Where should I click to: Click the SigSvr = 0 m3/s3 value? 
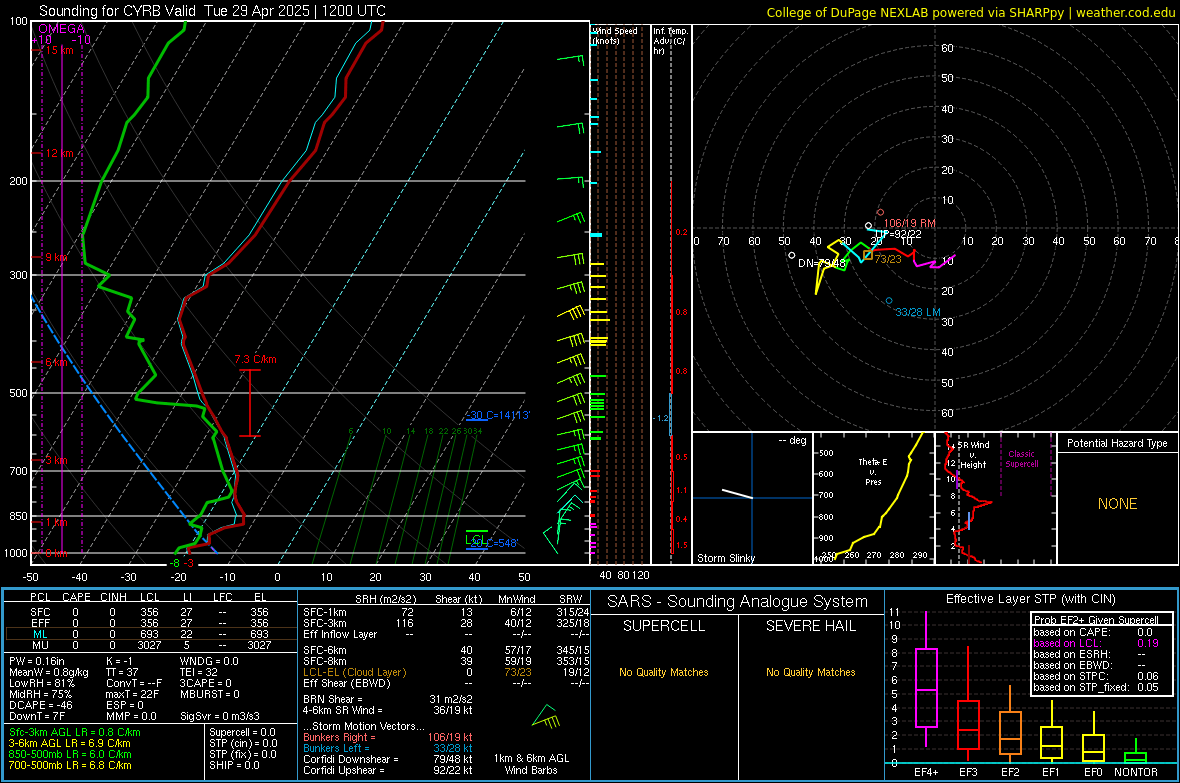click(x=220, y=716)
